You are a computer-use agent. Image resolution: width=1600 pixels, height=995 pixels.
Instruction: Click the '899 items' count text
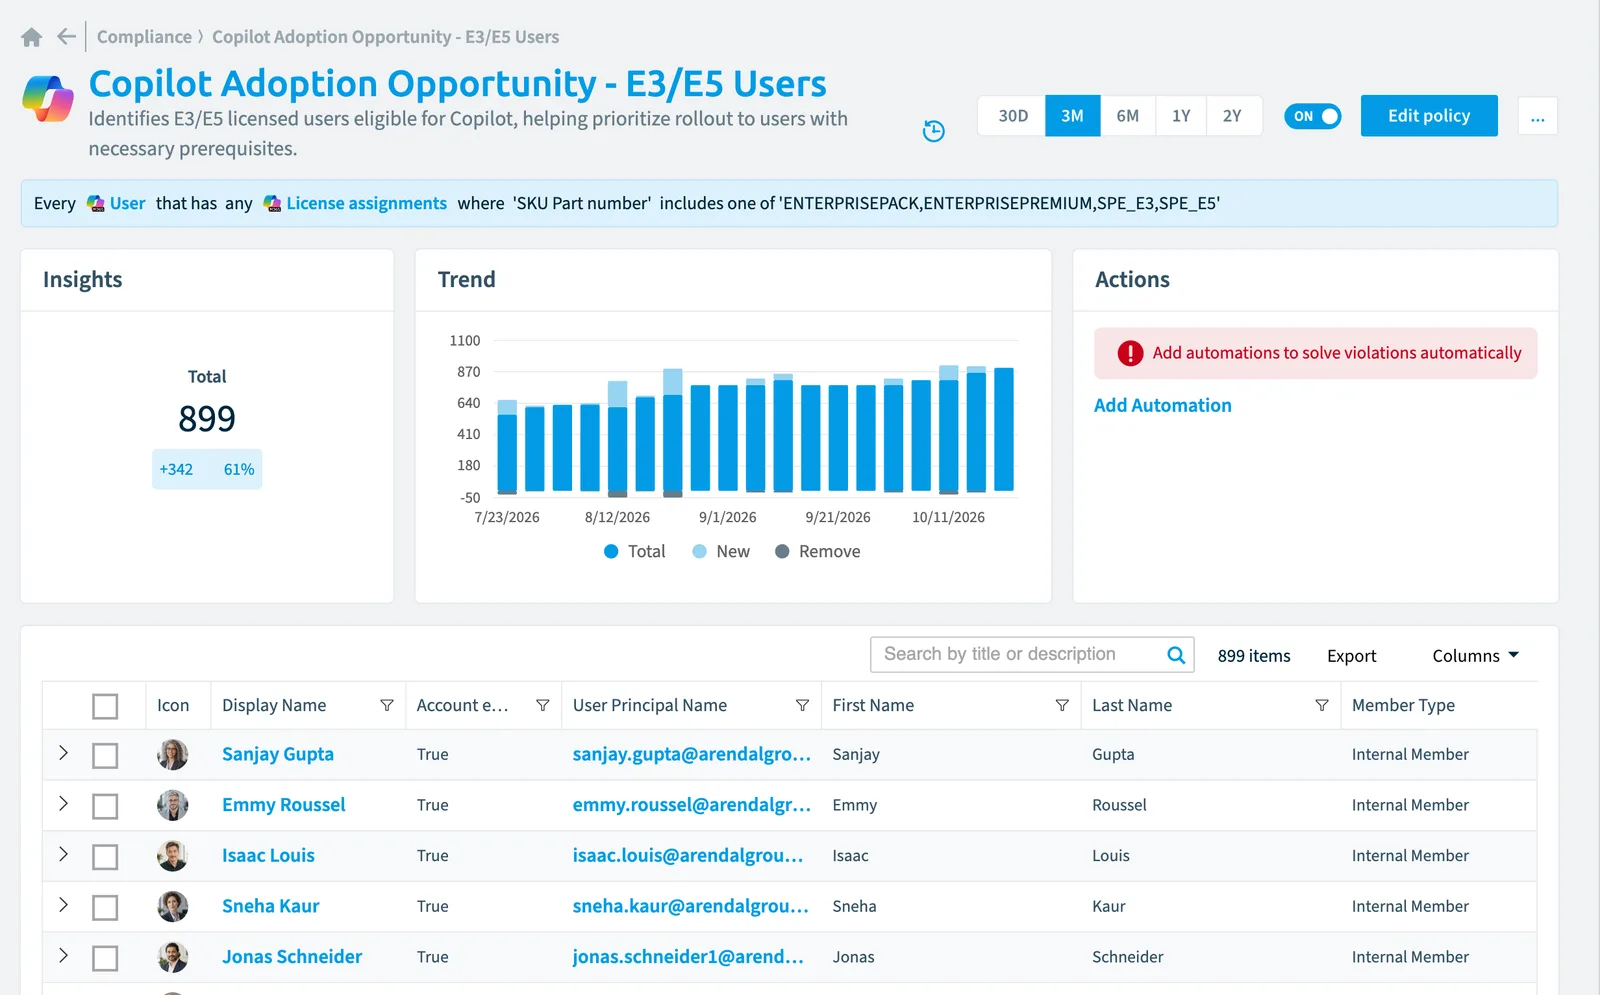1253,656
